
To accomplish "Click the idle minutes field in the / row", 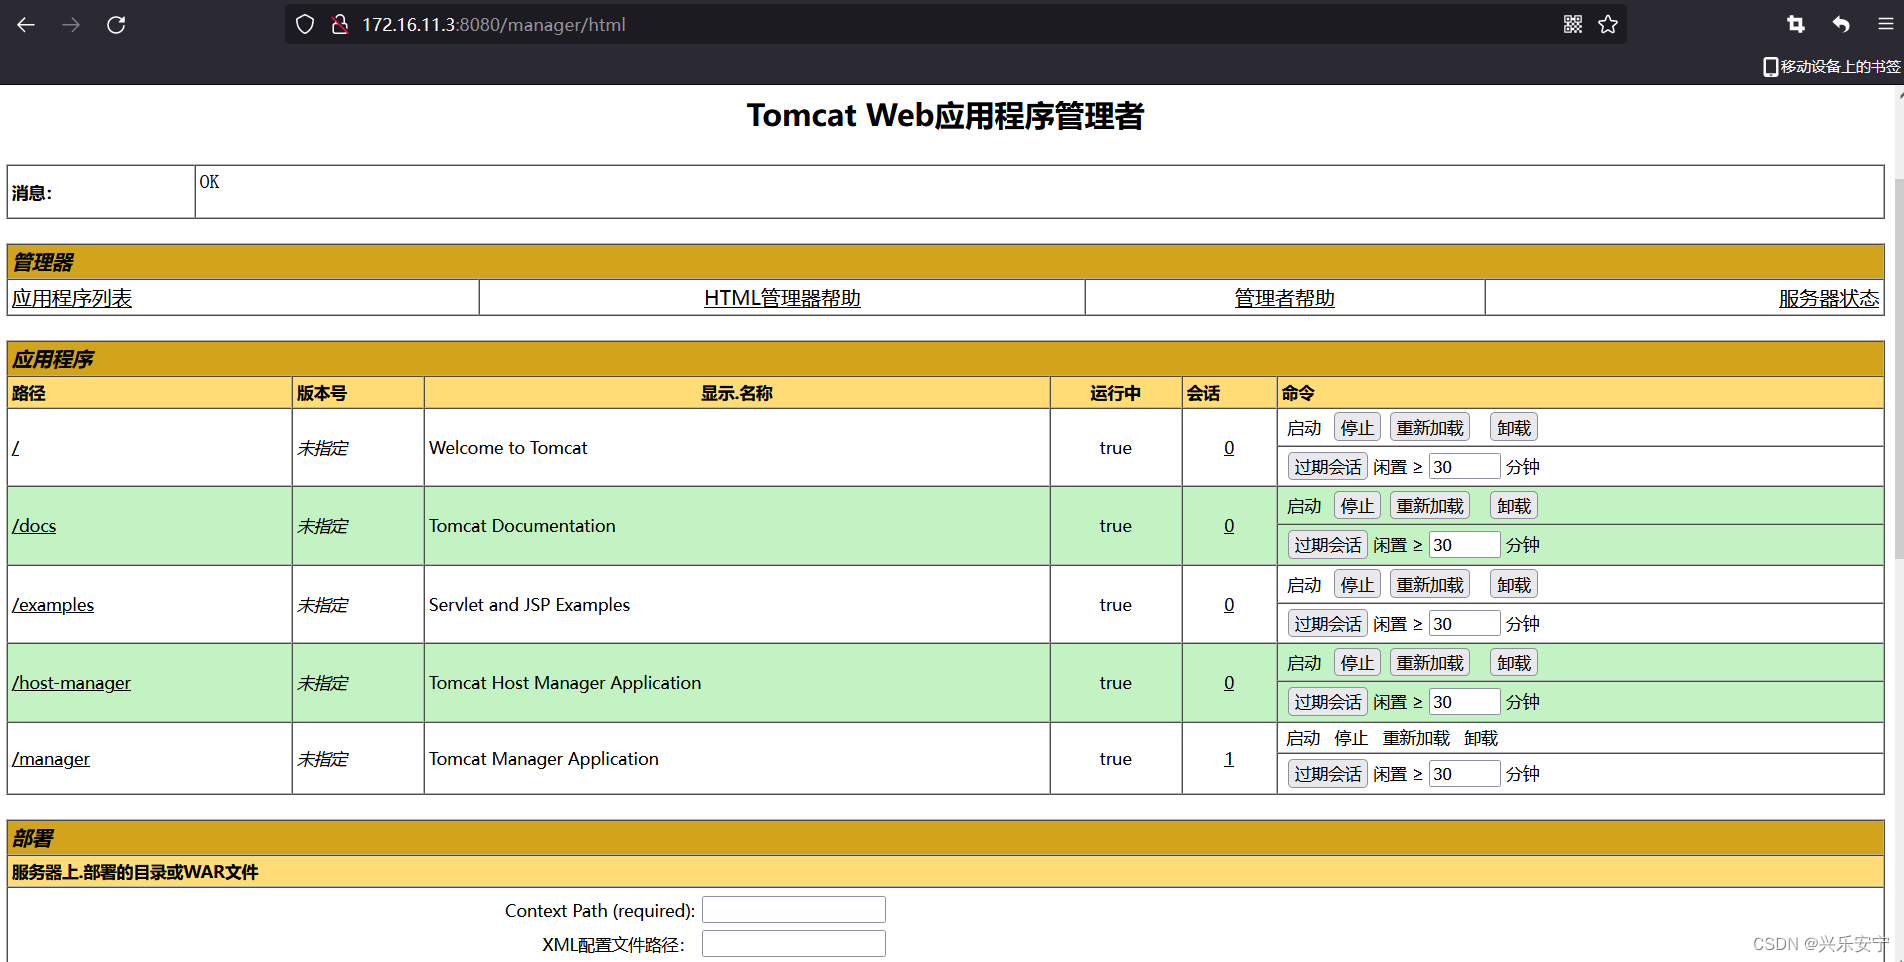I will [1464, 467].
